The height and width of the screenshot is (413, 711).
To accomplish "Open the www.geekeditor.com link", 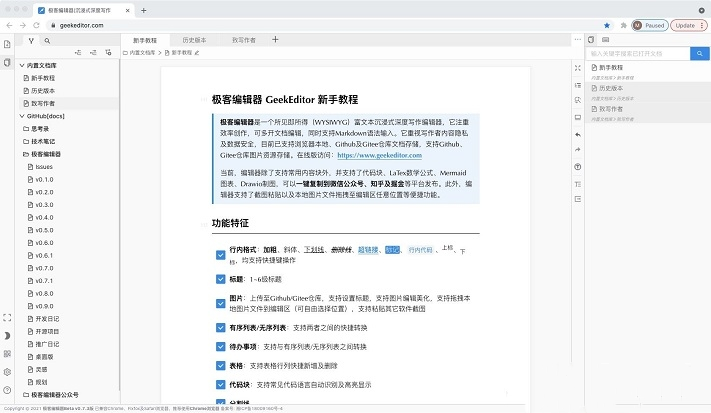I will [x=380, y=155].
